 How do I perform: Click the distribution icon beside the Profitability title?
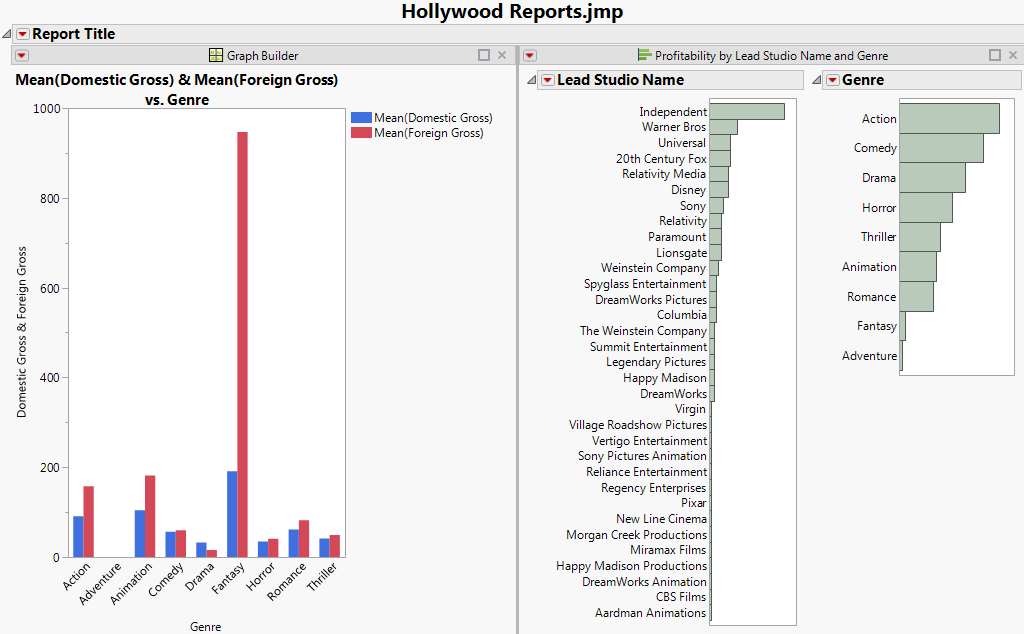pos(644,56)
